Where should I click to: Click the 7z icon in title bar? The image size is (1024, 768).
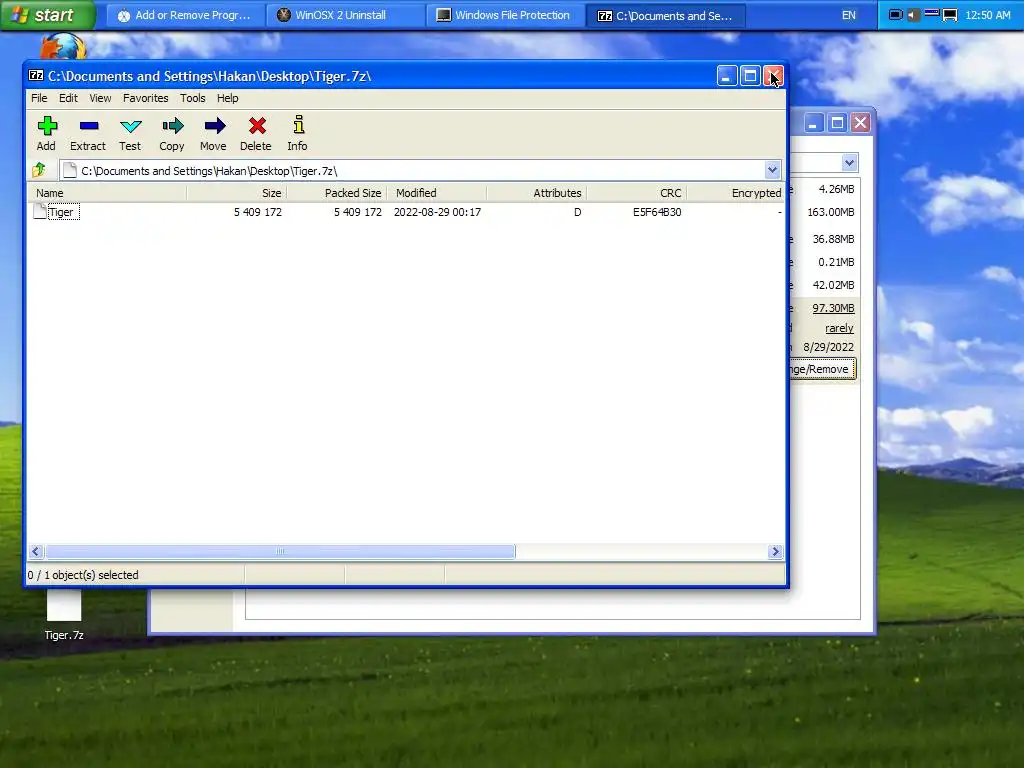(36, 76)
